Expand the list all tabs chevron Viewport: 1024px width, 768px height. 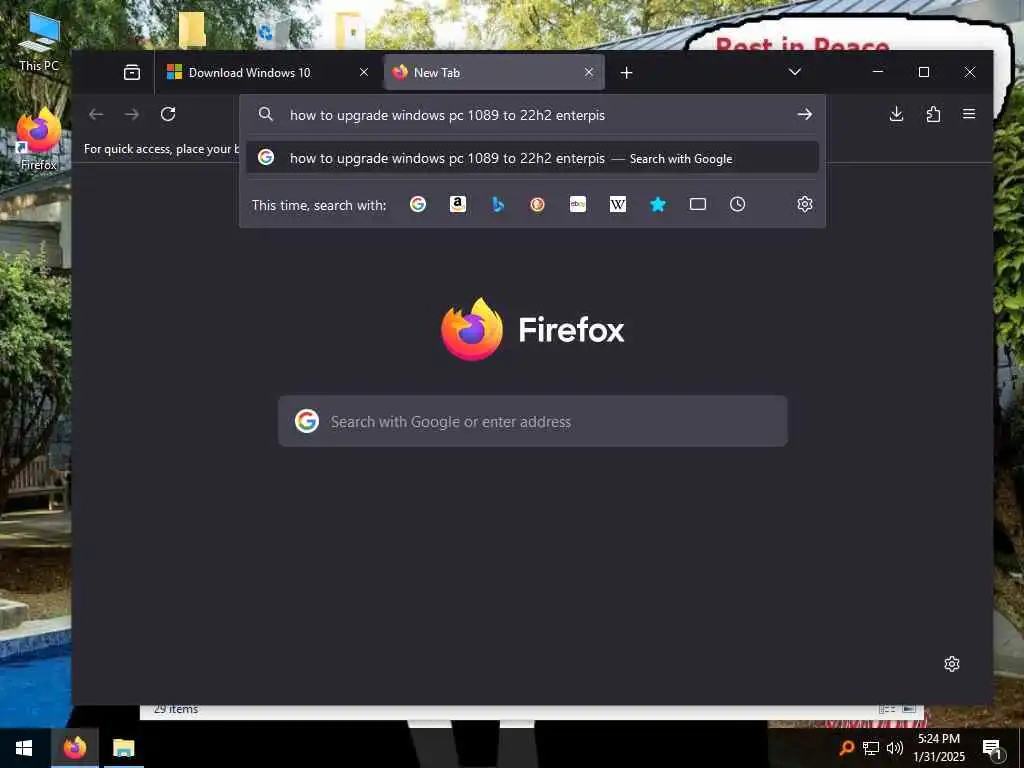(x=795, y=72)
